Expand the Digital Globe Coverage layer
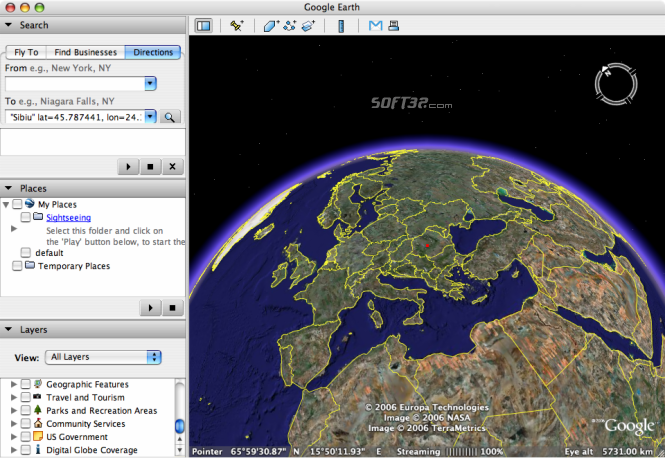The height and width of the screenshot is (458, 665). coord(14,450)
